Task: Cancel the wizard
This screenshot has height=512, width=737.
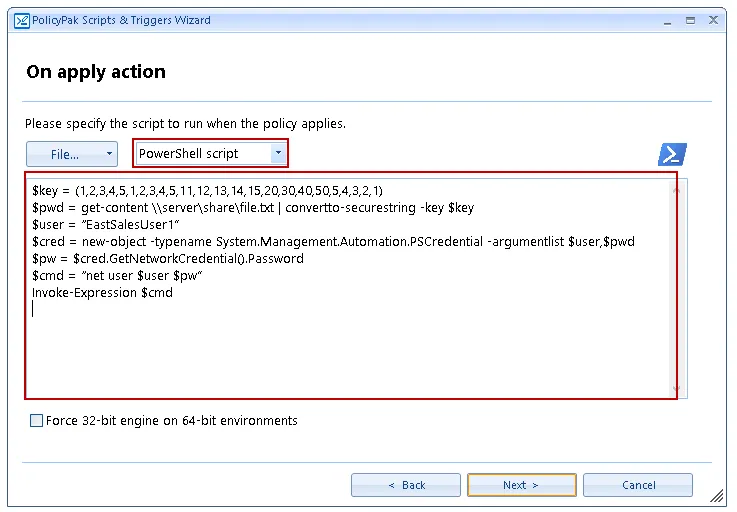Action: pos(638,485)
